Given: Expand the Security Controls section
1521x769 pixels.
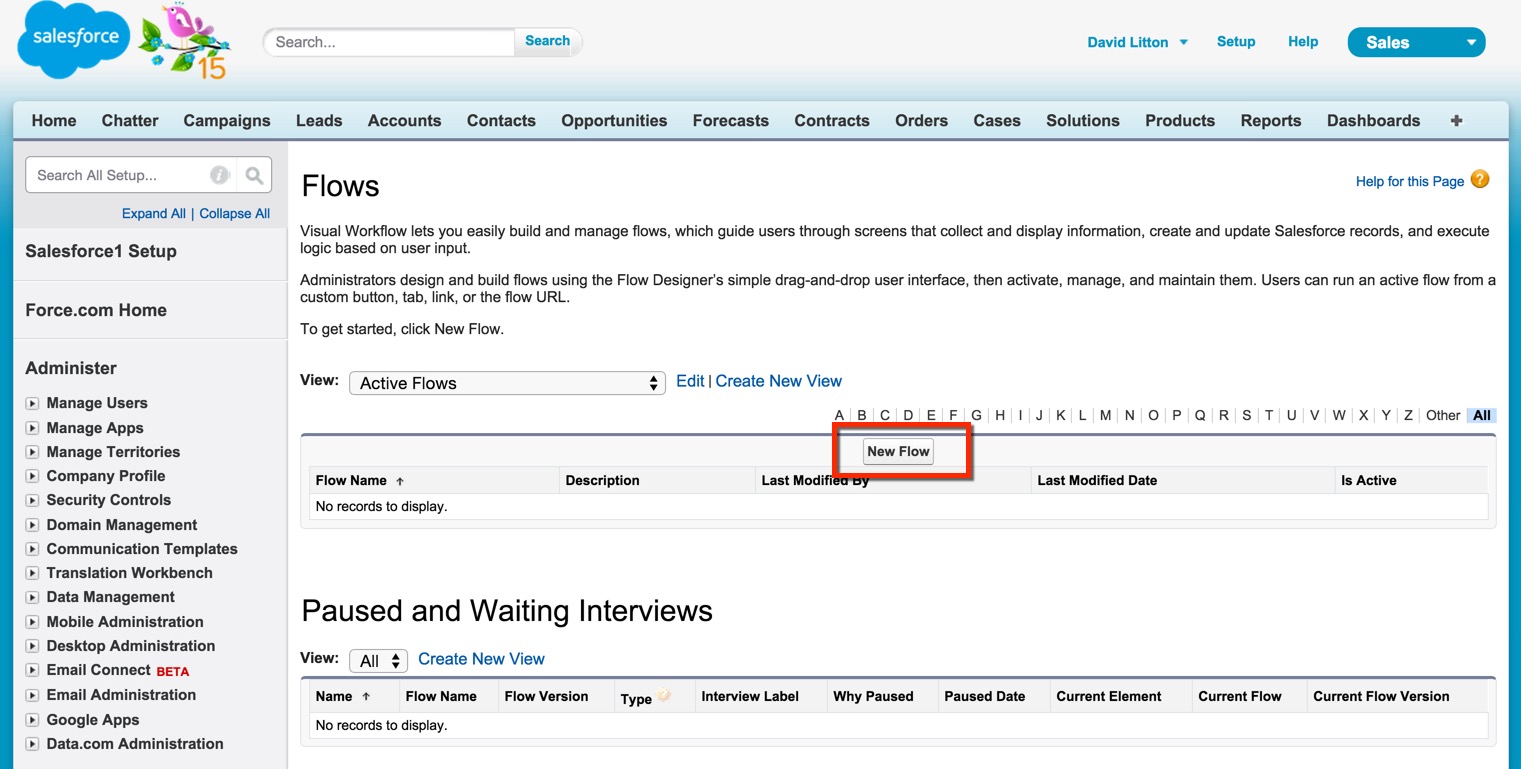Looking at the screenshot, I should [32, 501].
